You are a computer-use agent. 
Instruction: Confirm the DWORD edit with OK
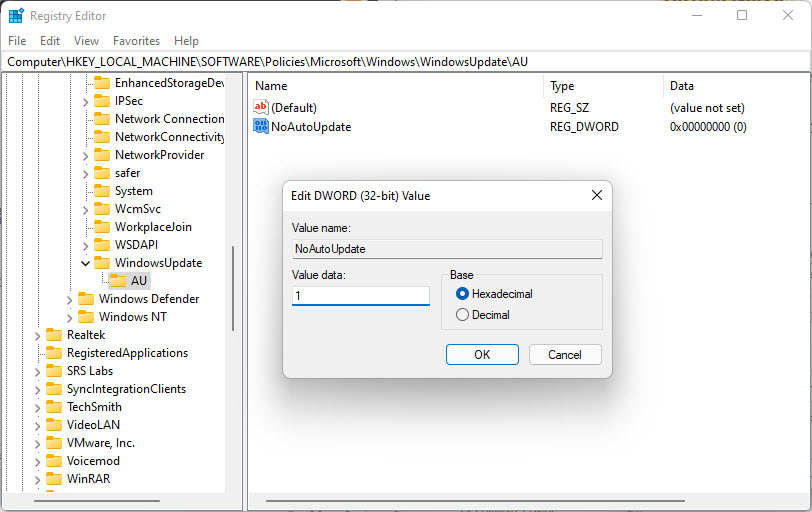[482, 355]
